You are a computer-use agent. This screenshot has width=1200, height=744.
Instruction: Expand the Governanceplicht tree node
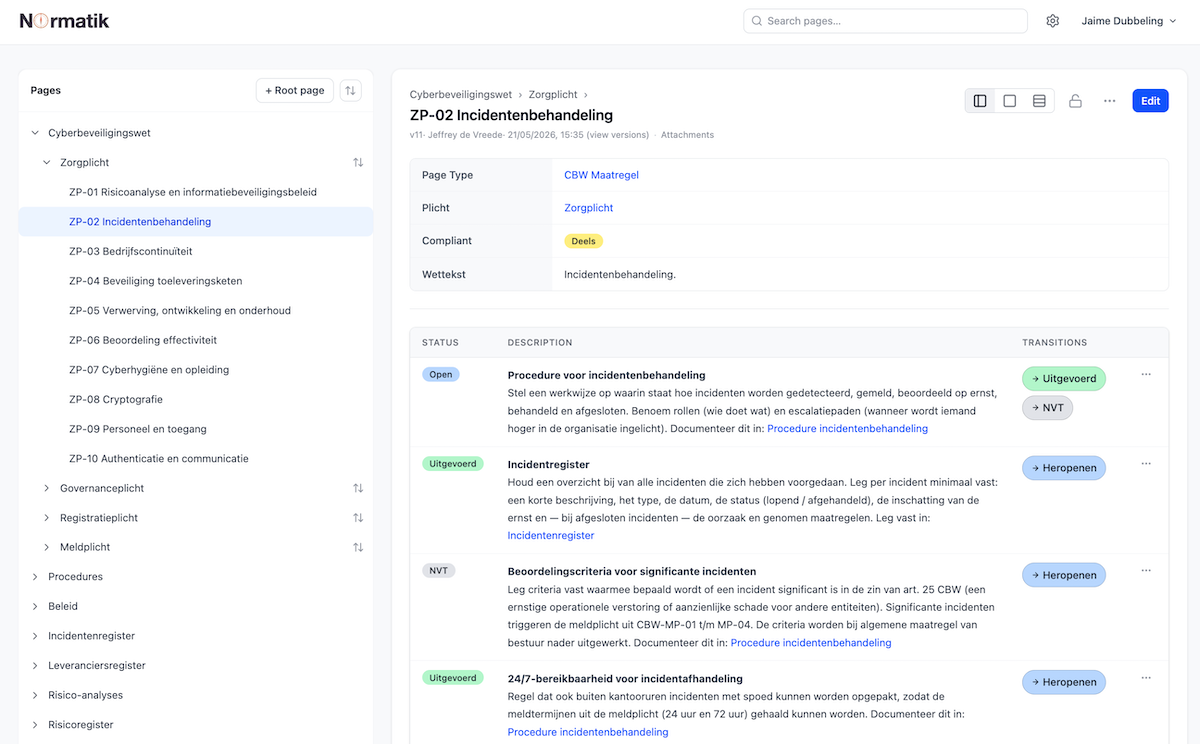(47, 488)
